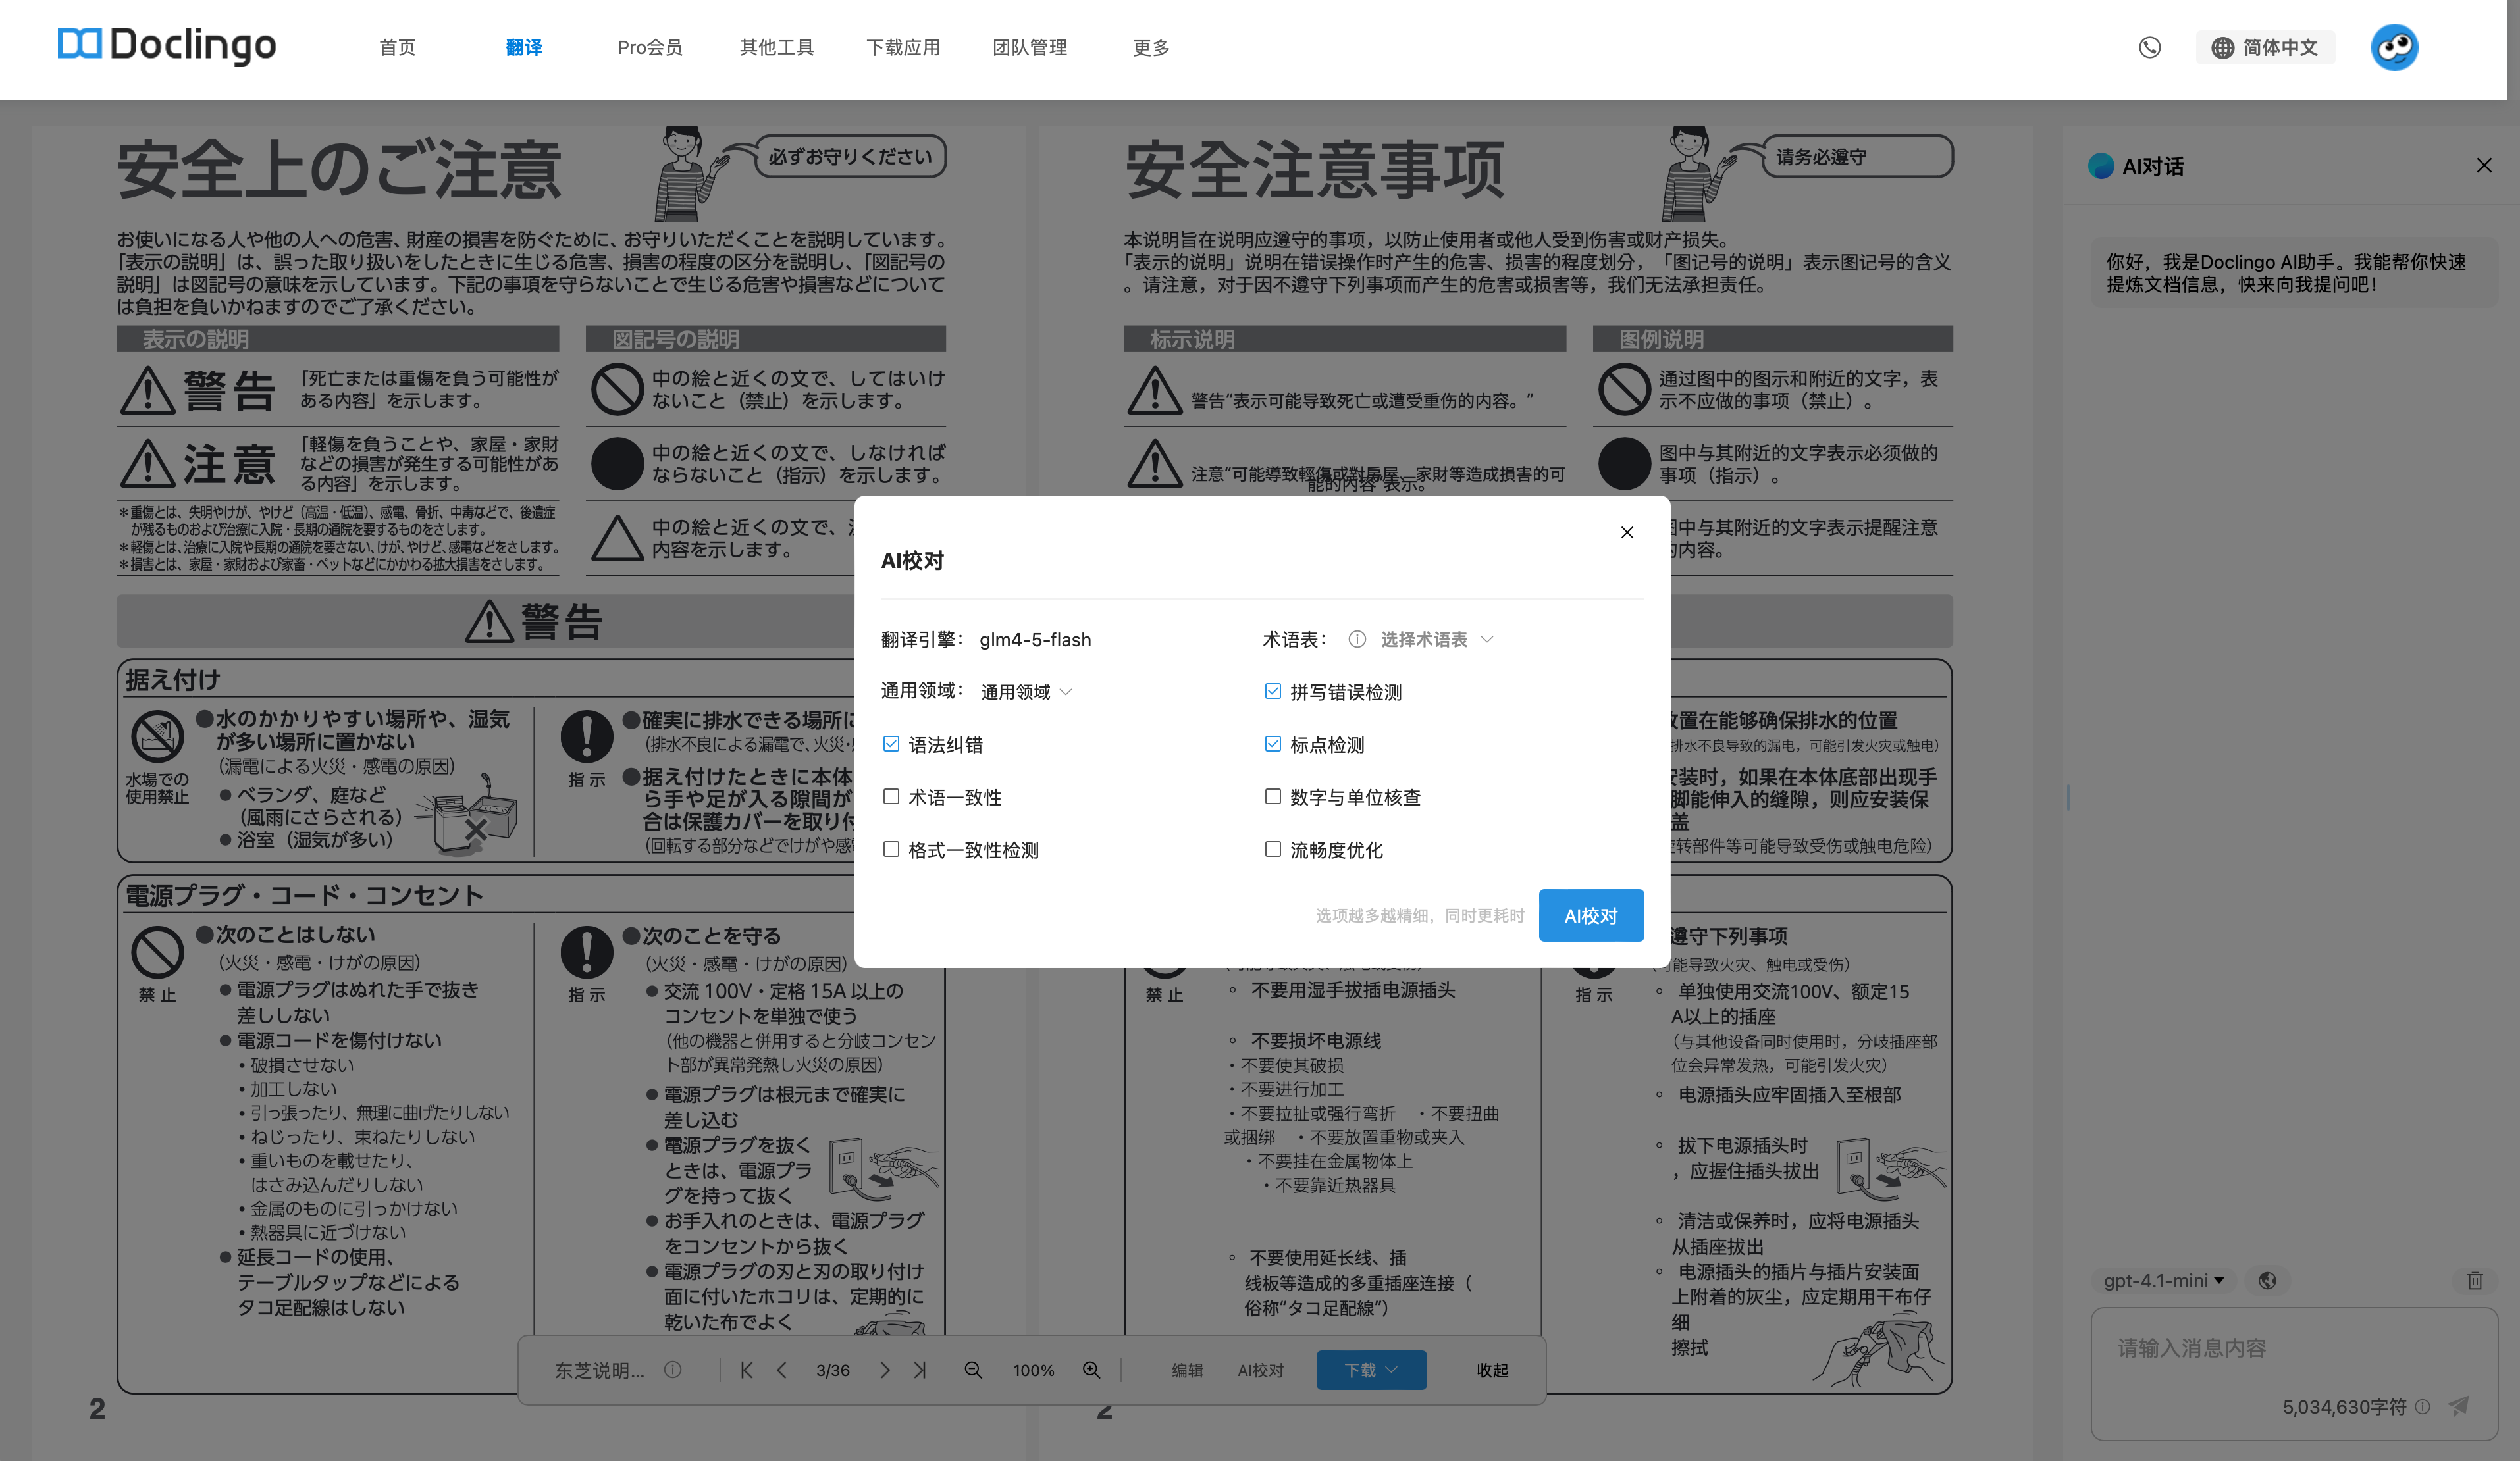Enable the 术语一致性 checkbox

click(891, 797)
